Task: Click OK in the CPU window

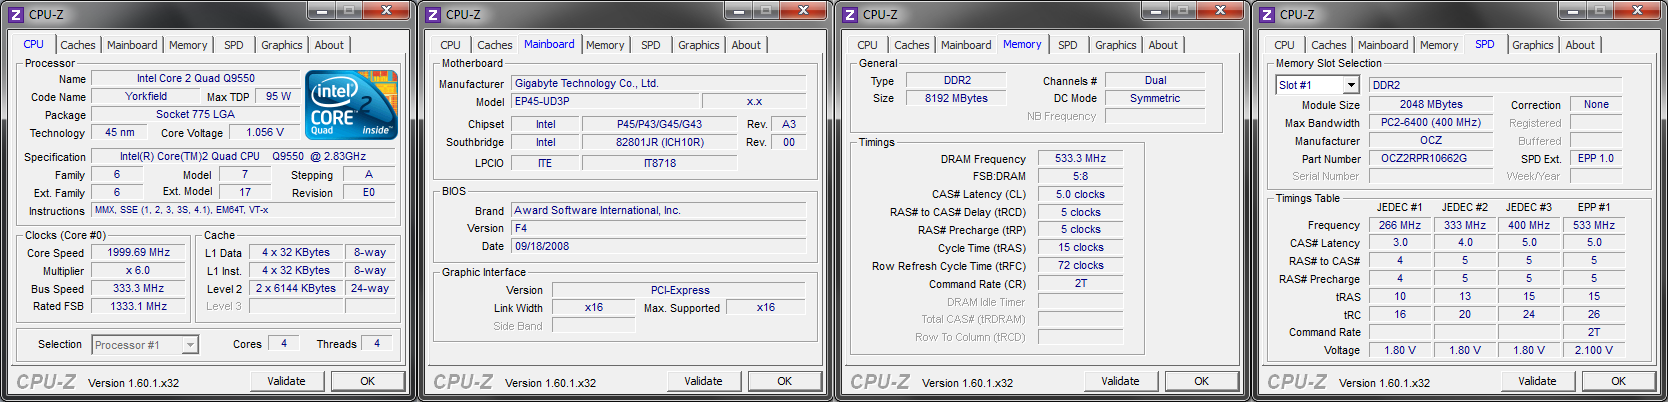Action: click(x=368, y=381)
